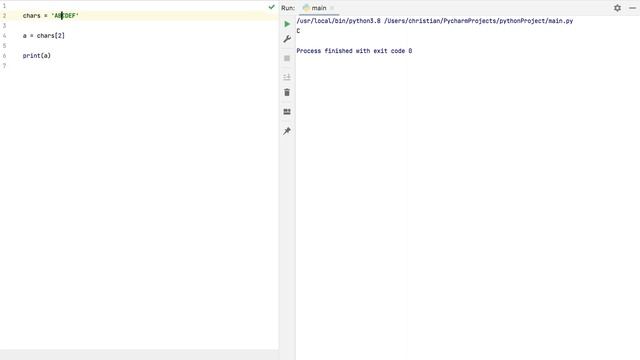Screen dimensions: 640x360
Task: Click code line chars = 'ABCDEF'
Action: (51, 16)
